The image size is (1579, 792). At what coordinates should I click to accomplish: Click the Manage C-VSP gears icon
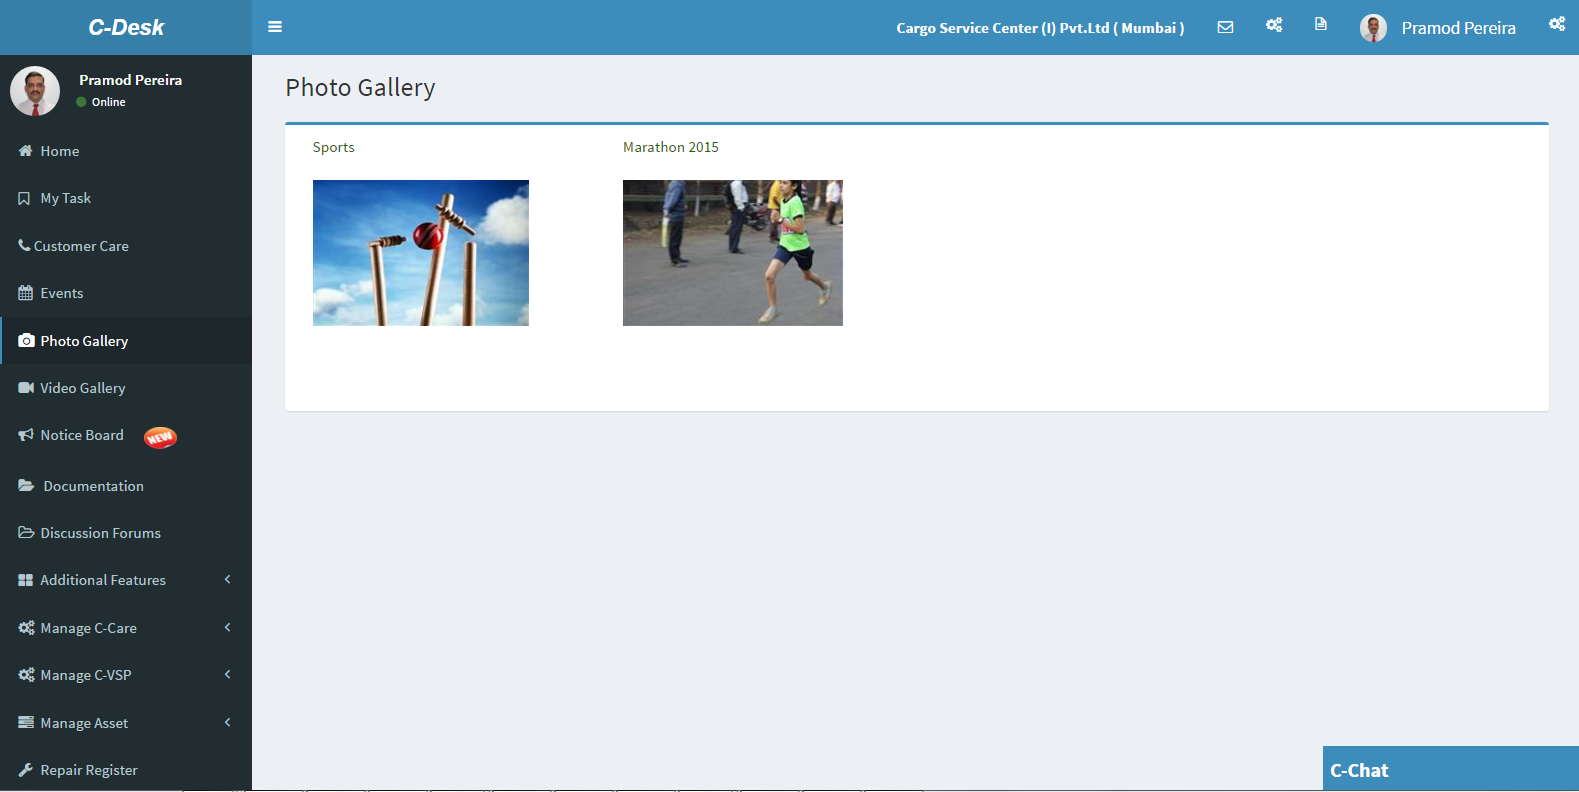pos(26,675)
